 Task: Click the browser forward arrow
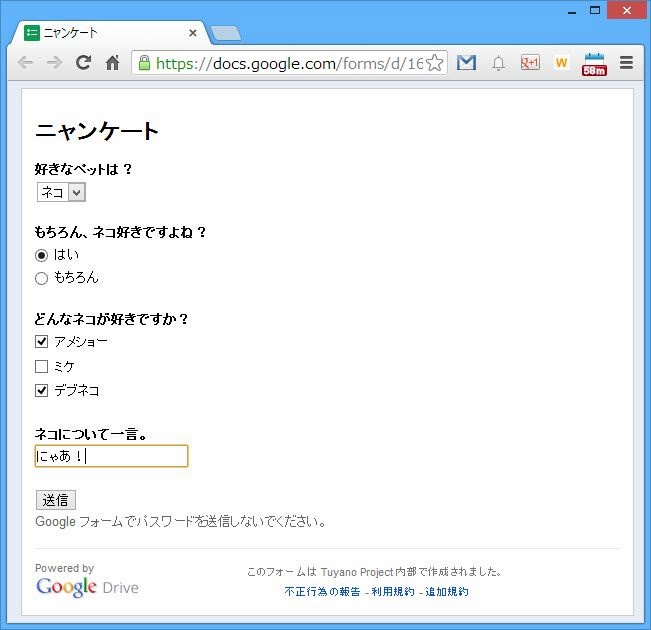[x=54, y=63]
